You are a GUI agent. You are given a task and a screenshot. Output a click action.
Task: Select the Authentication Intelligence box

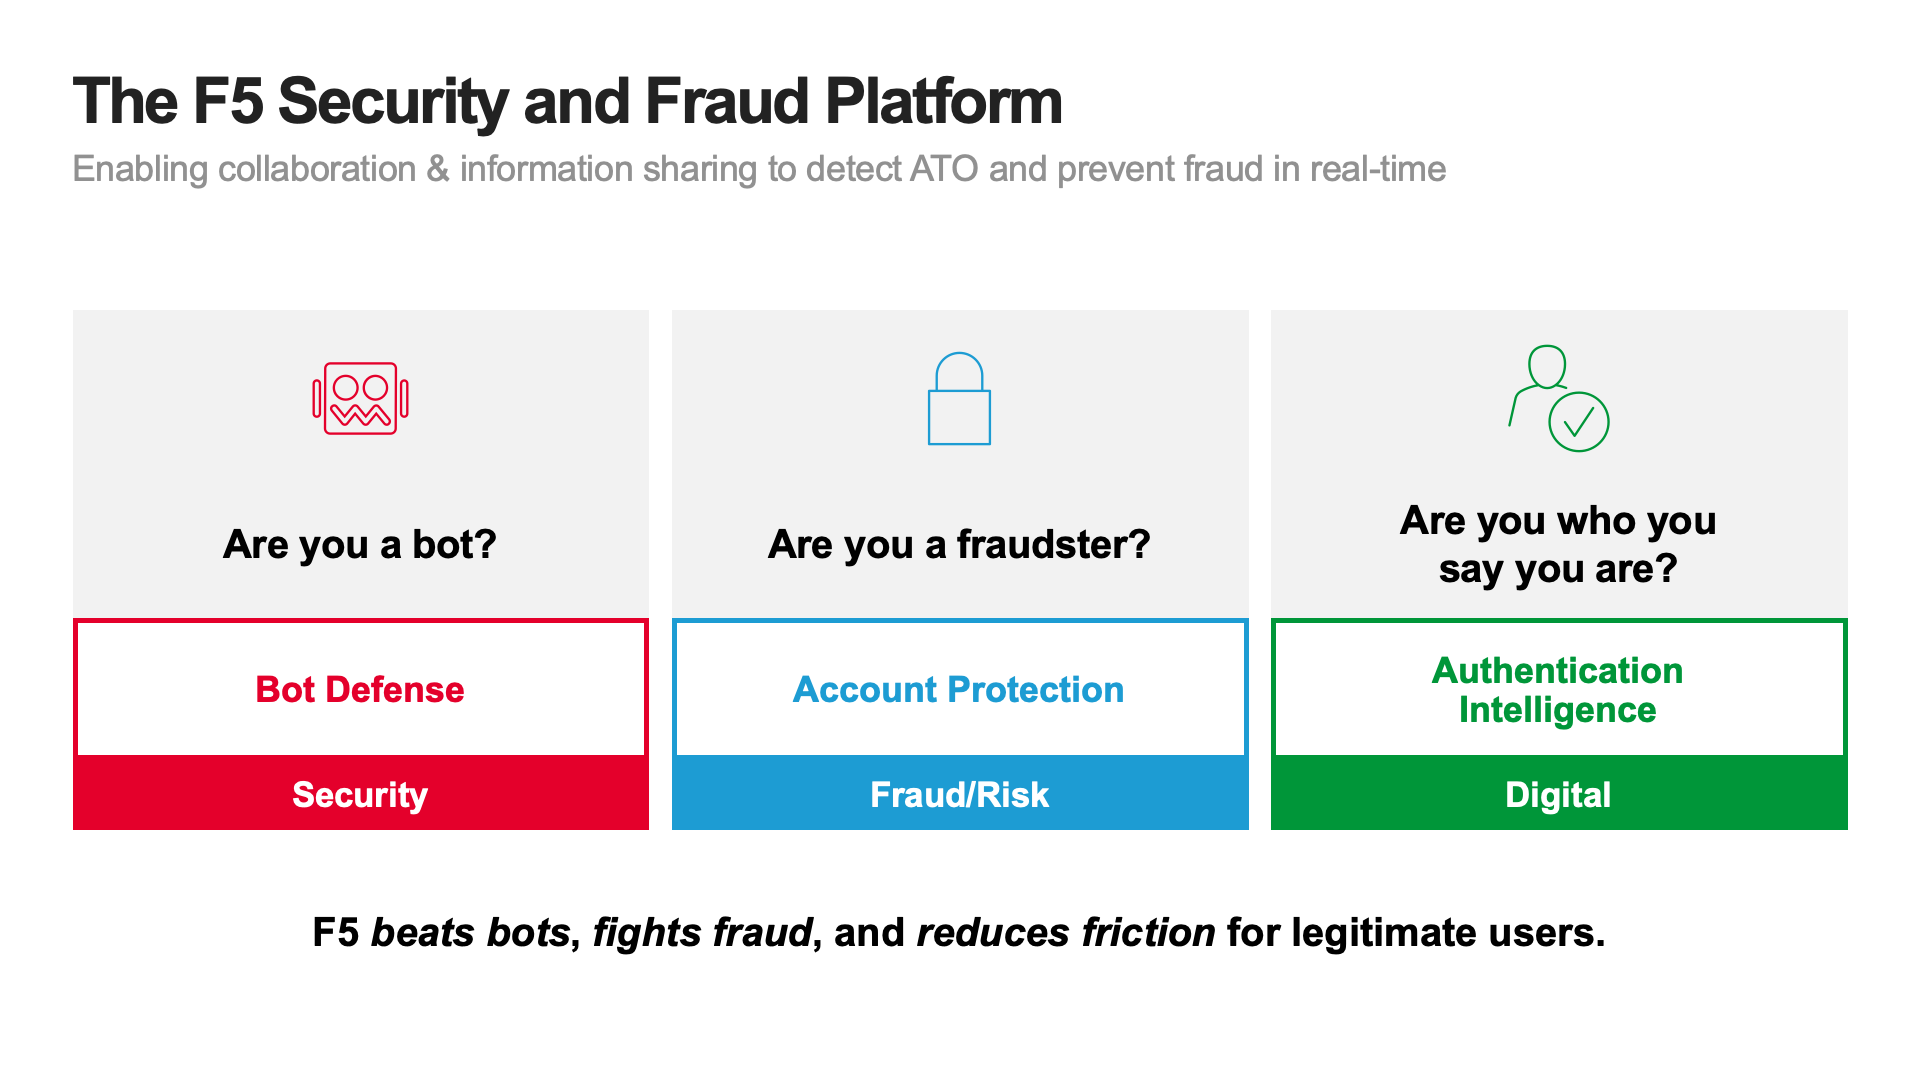[x=1559, y=689]
